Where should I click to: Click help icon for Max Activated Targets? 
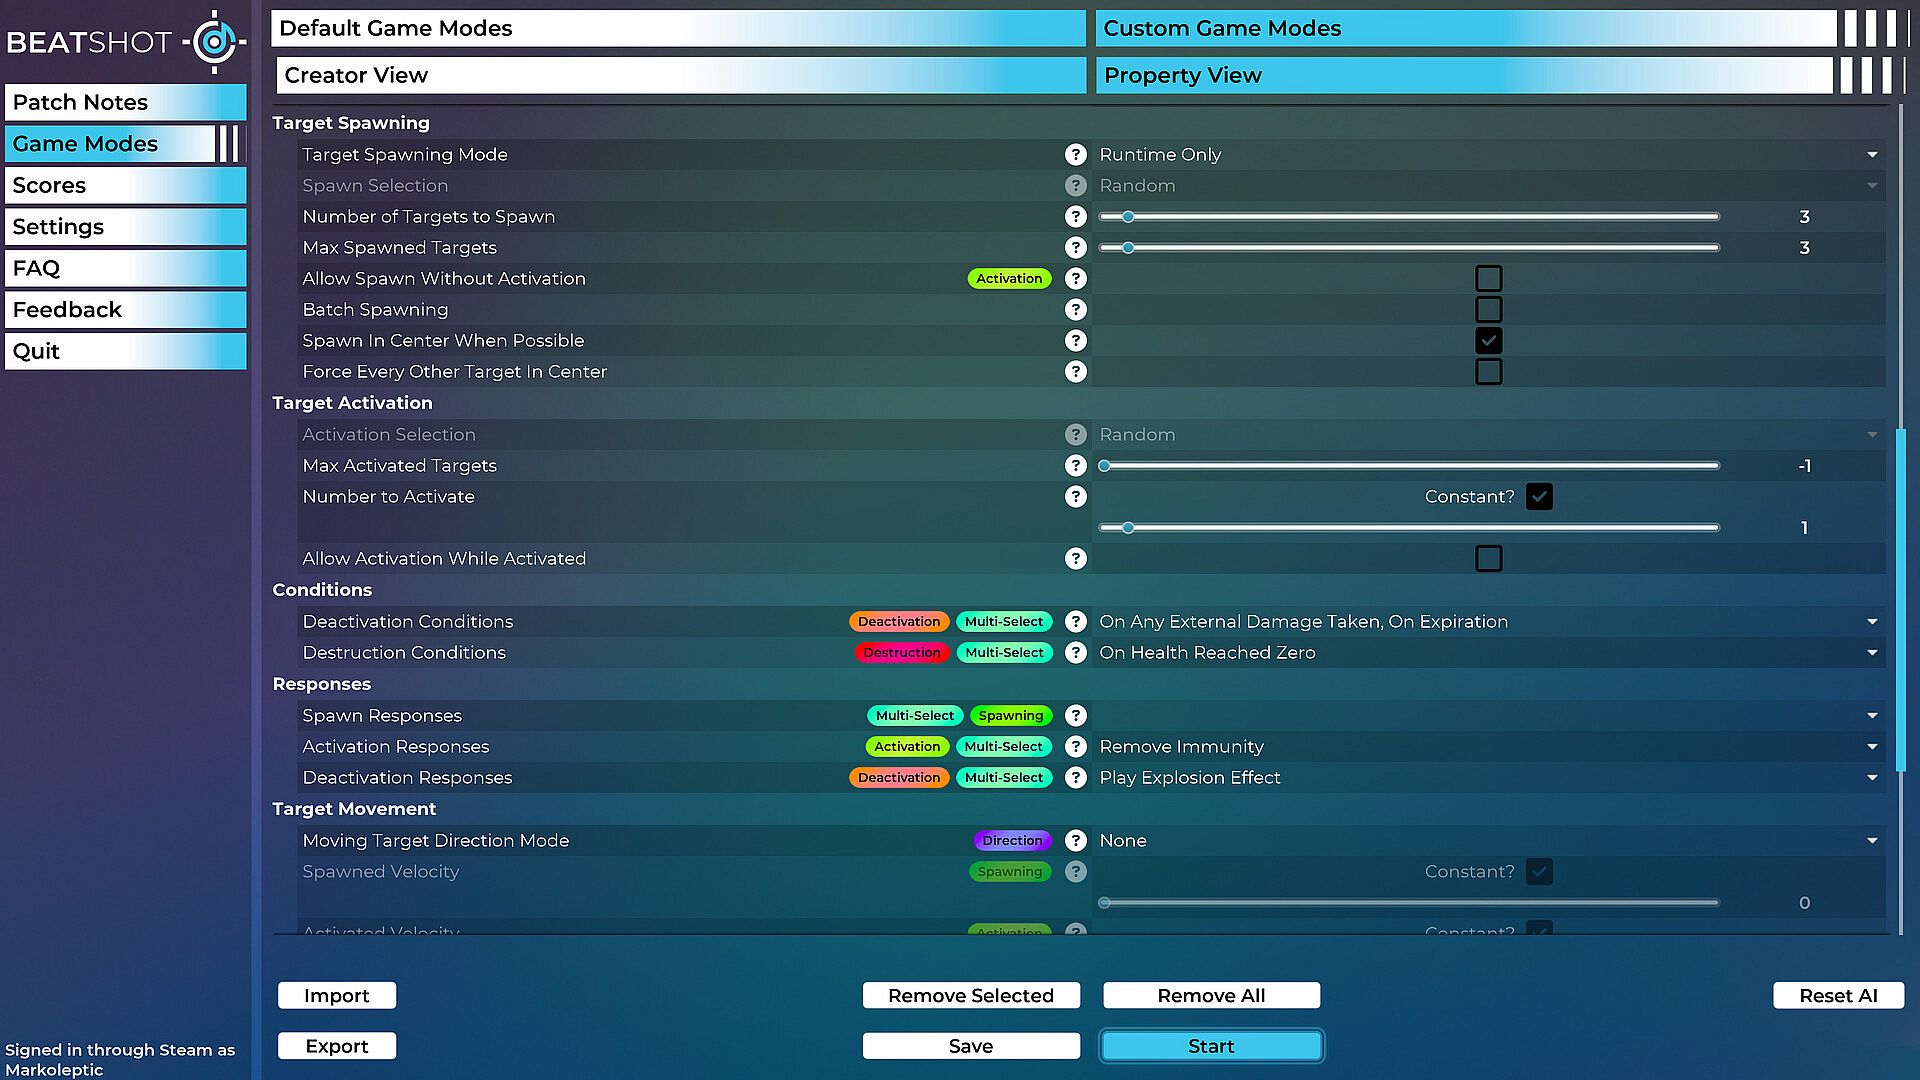point(1075,465)
